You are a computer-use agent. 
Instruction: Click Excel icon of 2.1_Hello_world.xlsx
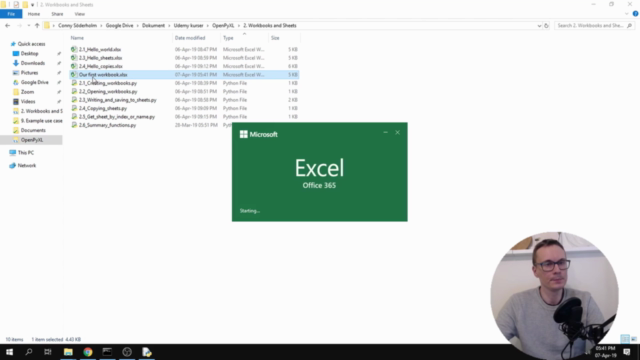(x=73, y=49)
